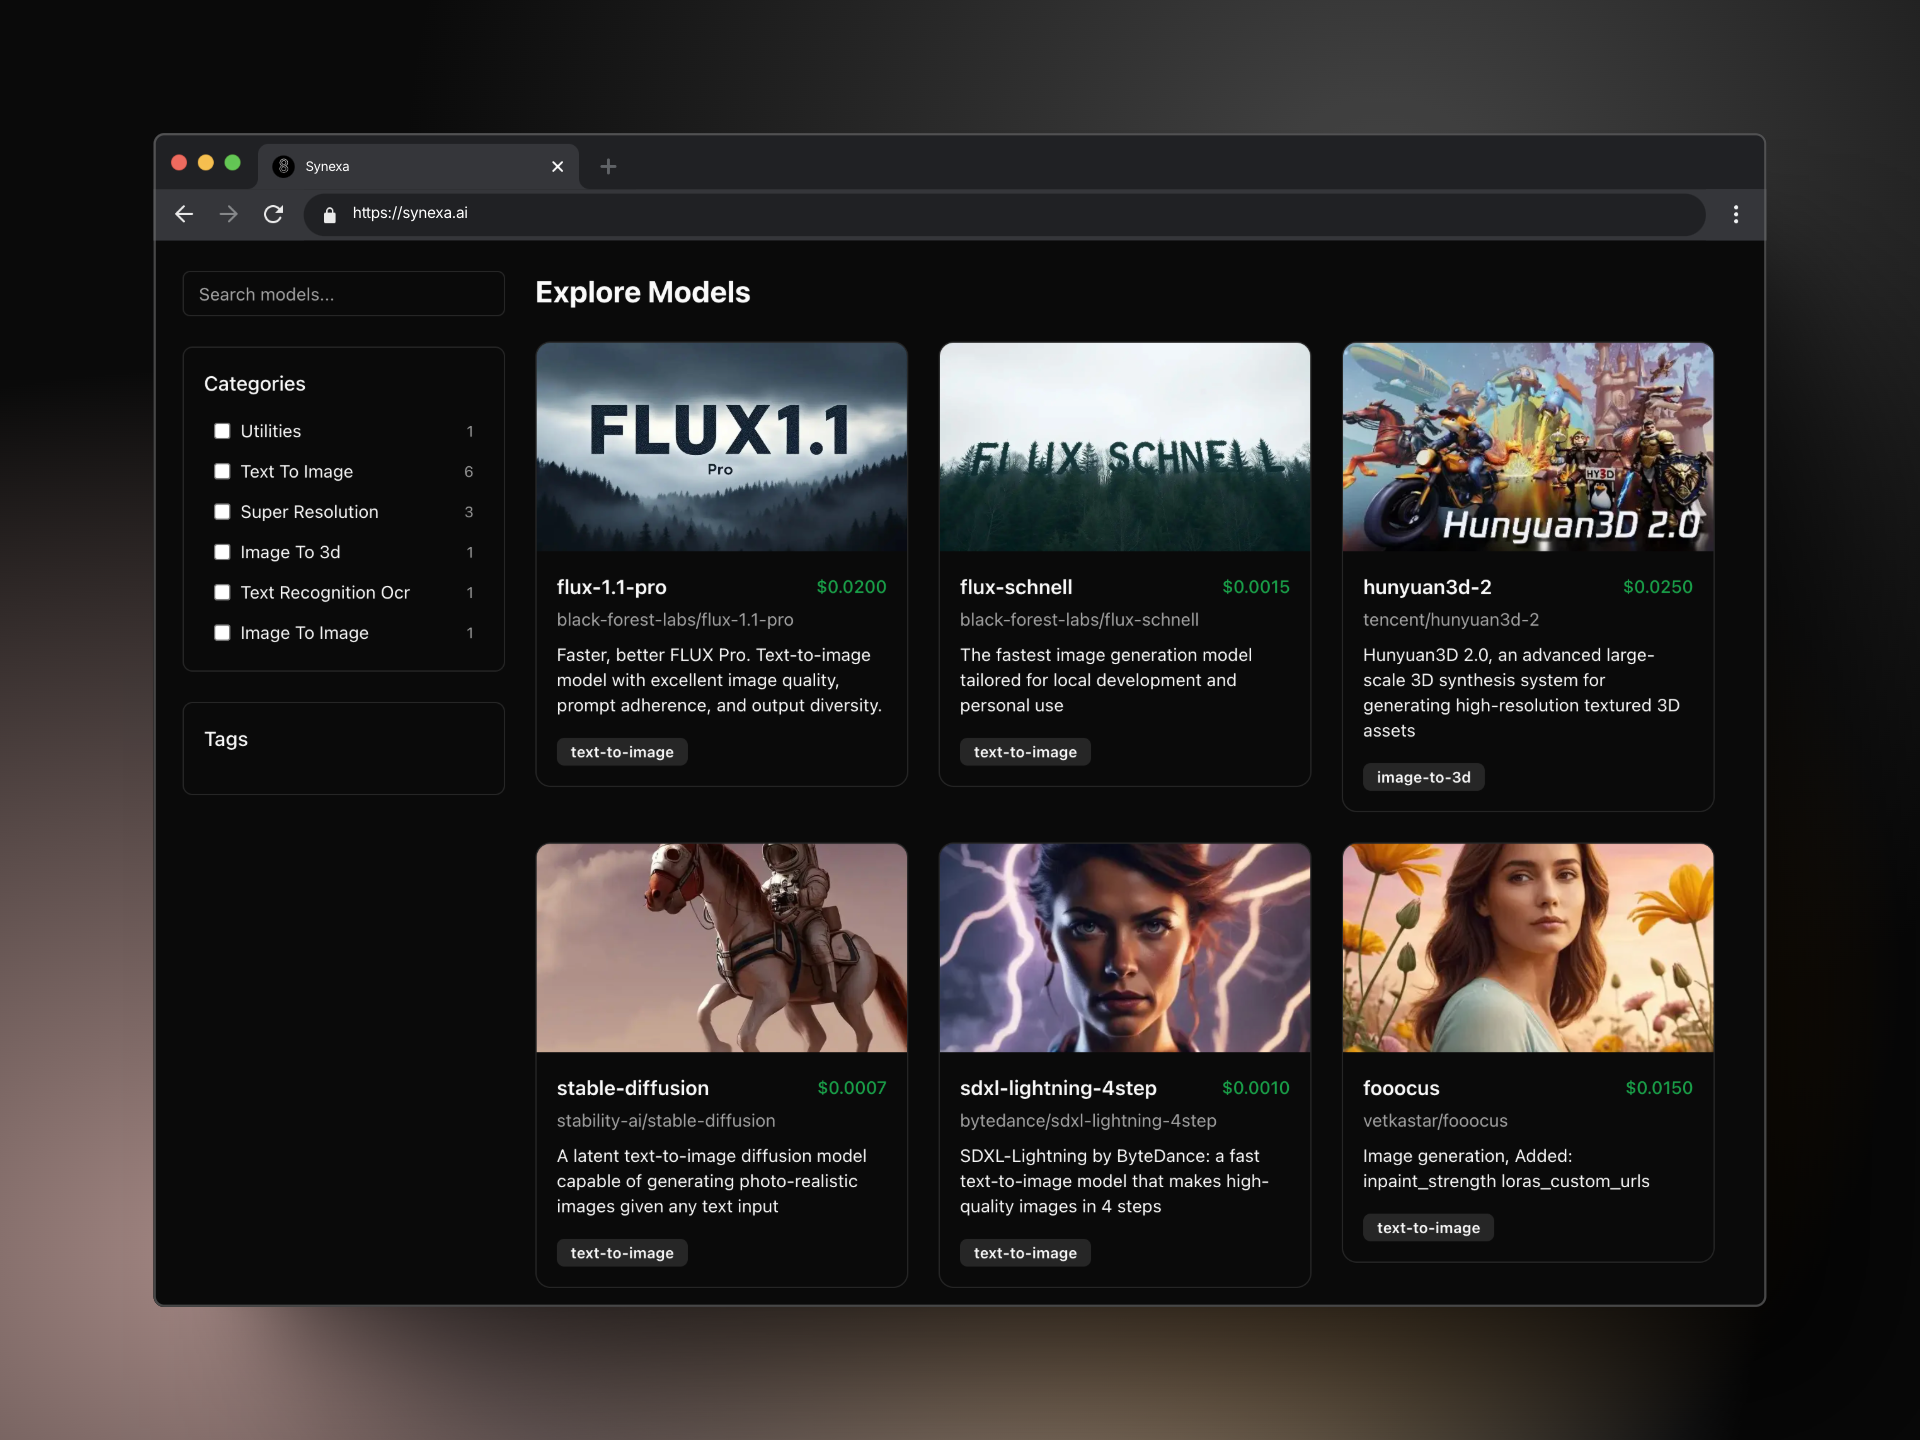Open the browser three-dot menu

pyautogui.click(x=1736, y=214)
